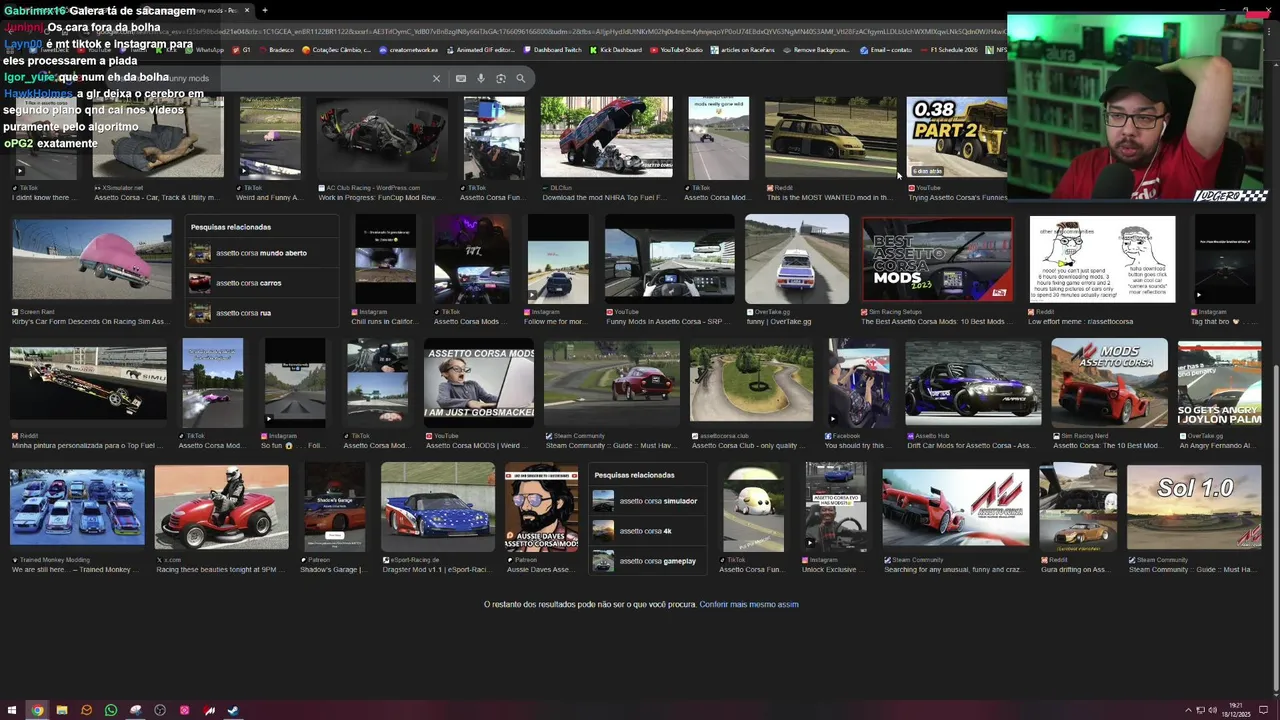Open the 'Mods Assetto Corsa' red Ferrari thumbnail
Viewport: 1280px width, 720px height.
(x=1109, y=383)
